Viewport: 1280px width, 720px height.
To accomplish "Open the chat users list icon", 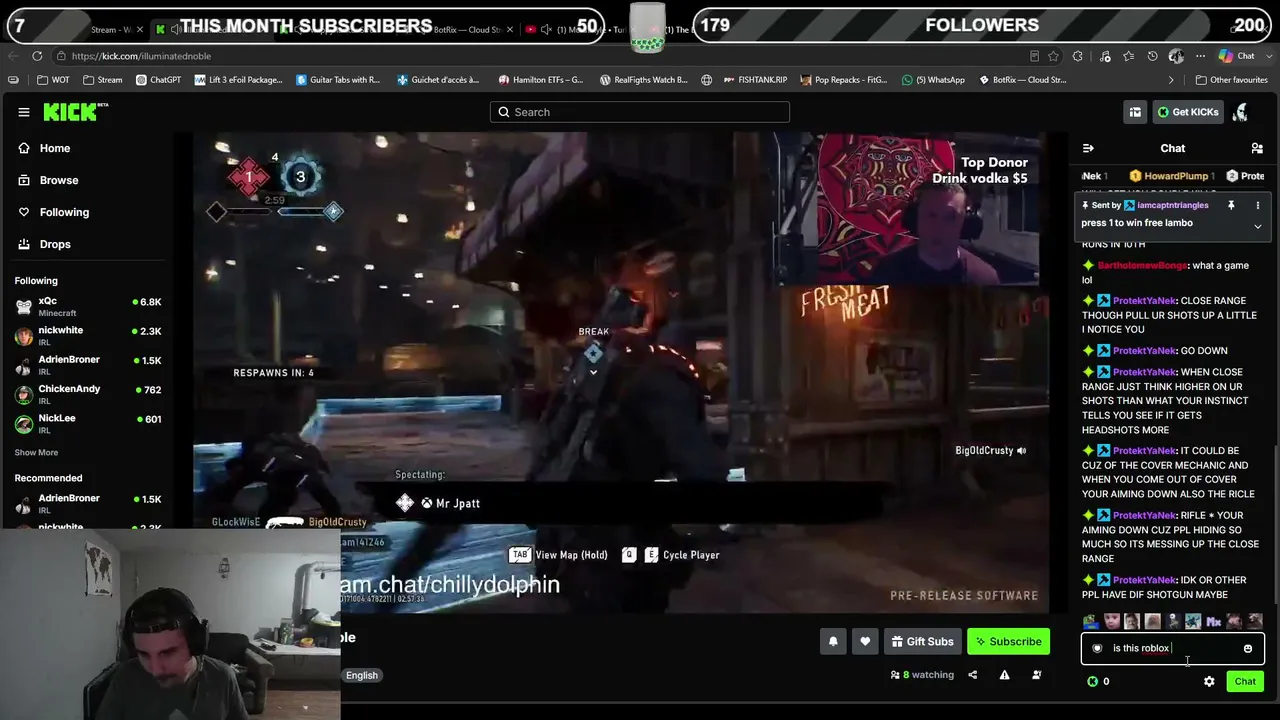I will 1257,148.
